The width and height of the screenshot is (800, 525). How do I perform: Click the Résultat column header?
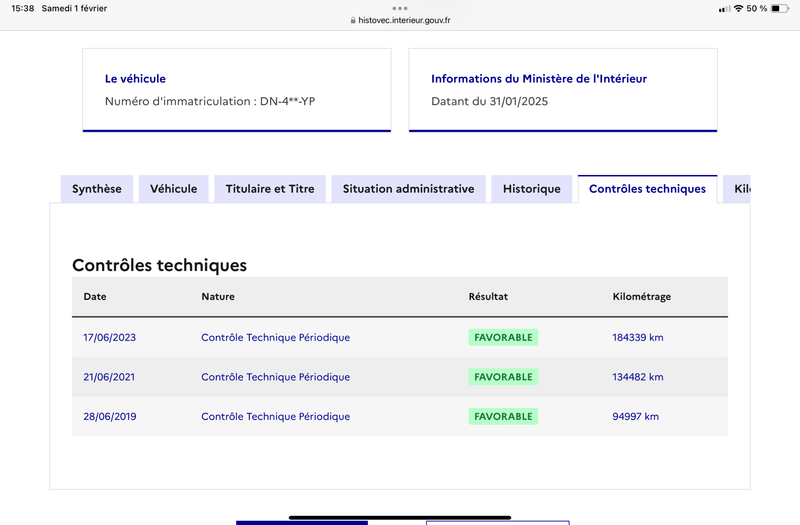coord(488,296)
